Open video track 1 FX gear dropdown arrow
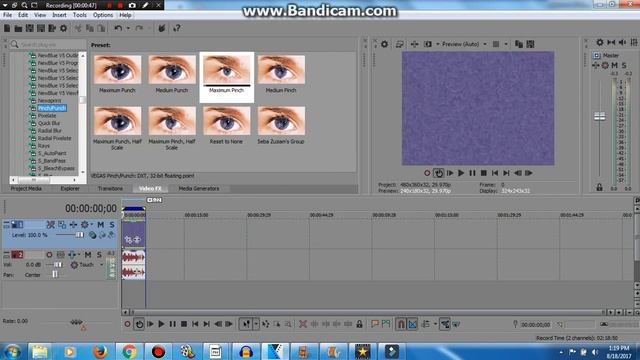This screenshot has height=360, width=640. coord(91,224)
